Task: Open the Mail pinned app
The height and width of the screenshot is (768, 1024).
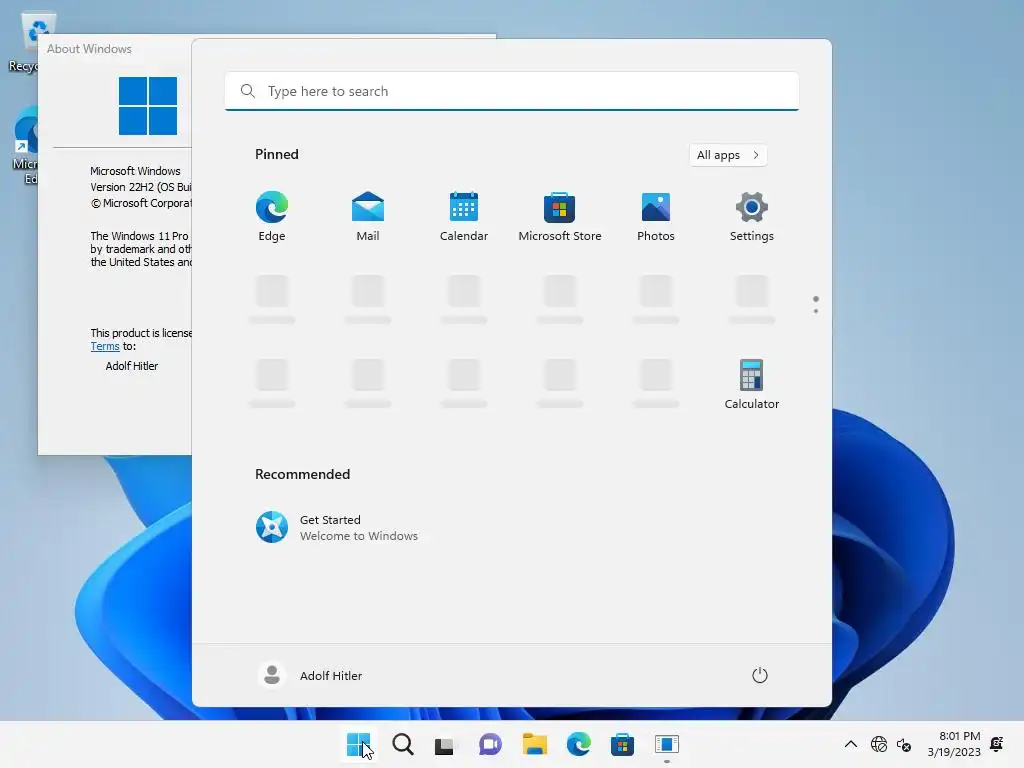Action: (368, 217)
